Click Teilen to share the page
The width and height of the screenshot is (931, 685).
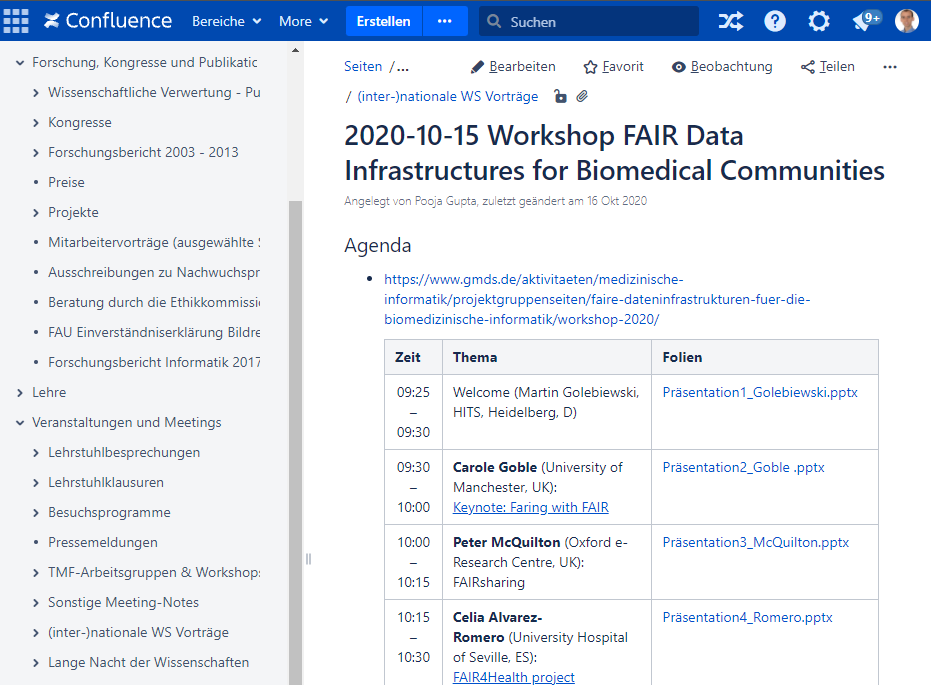coord(828,66)
